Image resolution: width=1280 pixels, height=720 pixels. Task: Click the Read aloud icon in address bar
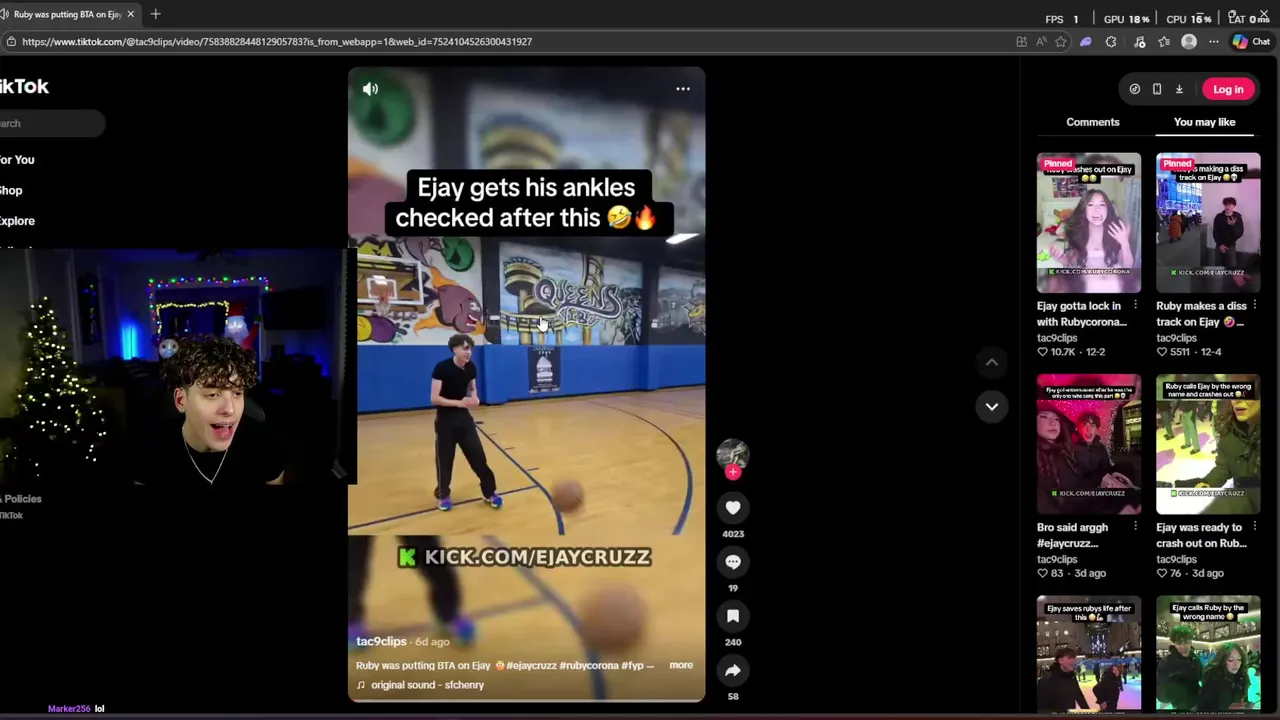pyautogui.click(x=1041, y=42)
